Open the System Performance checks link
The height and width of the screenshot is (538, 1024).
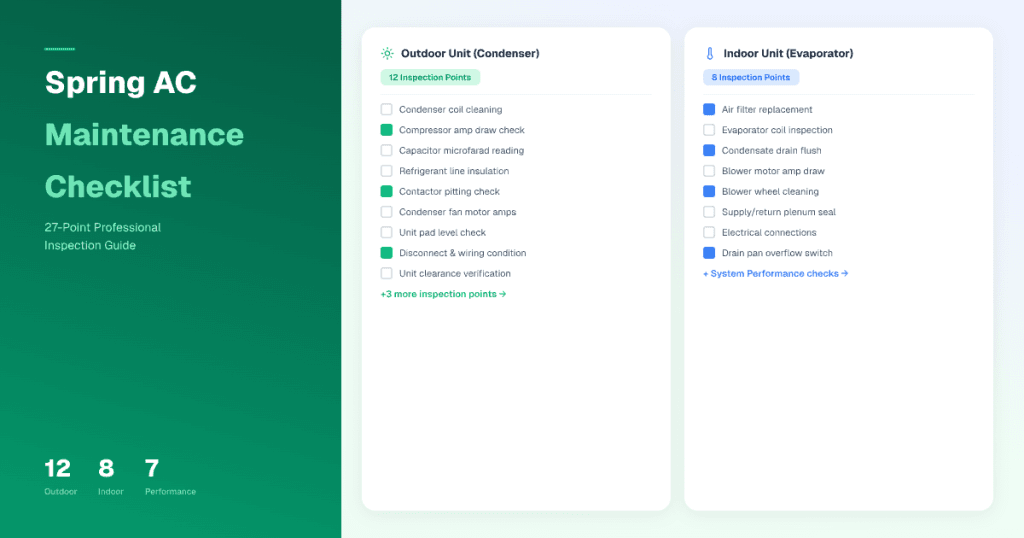[x=775, y=274]
